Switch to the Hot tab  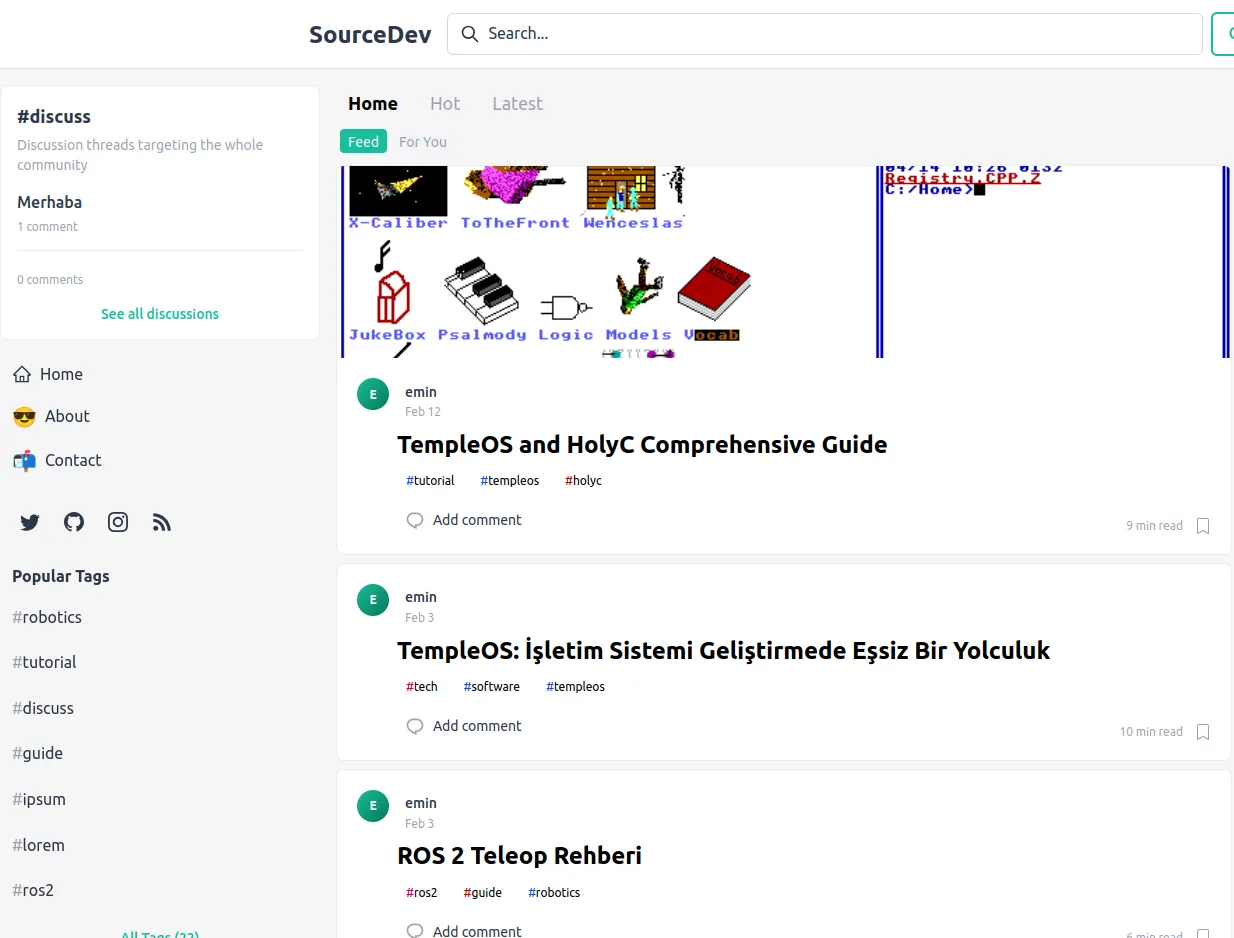[x=444, y=103]
